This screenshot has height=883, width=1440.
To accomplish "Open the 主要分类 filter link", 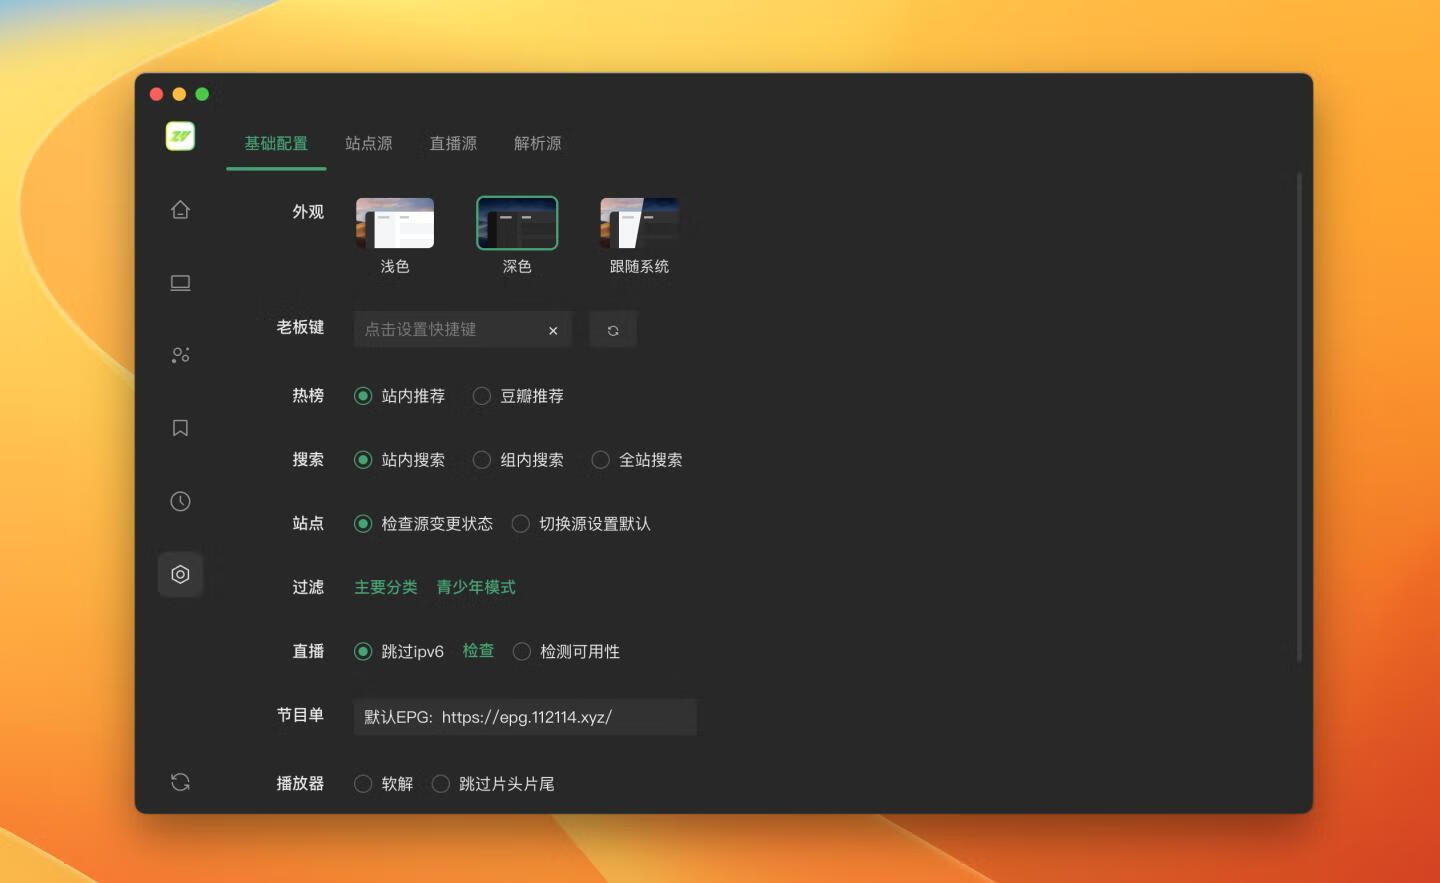I will [x=386, y=587].
